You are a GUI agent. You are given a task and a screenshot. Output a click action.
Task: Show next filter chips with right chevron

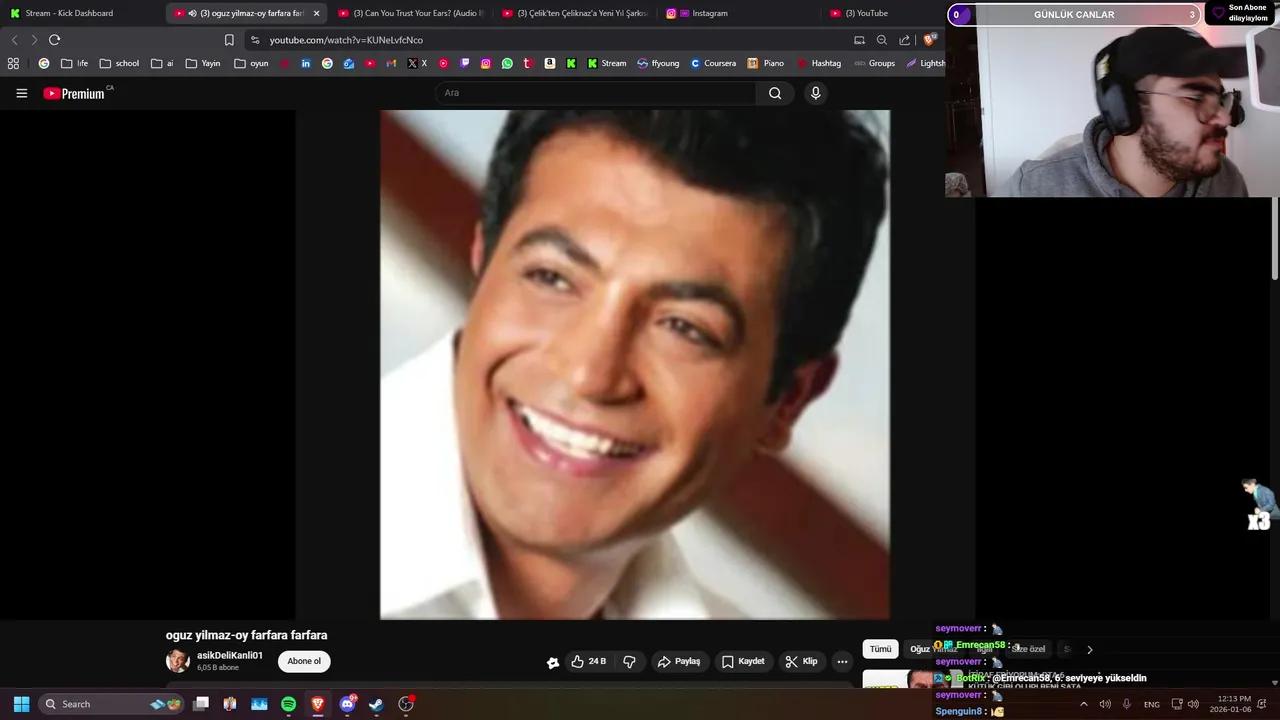[1089, 649]
